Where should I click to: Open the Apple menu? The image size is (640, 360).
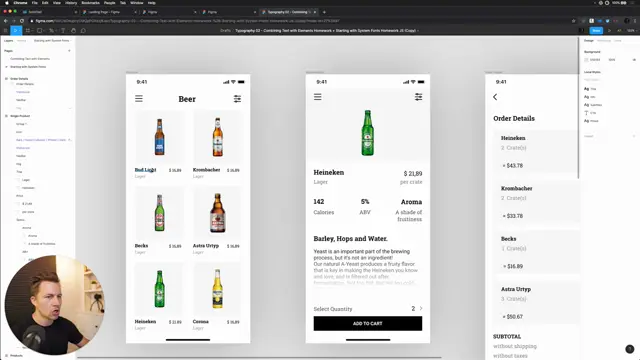(x=7, y=3)
